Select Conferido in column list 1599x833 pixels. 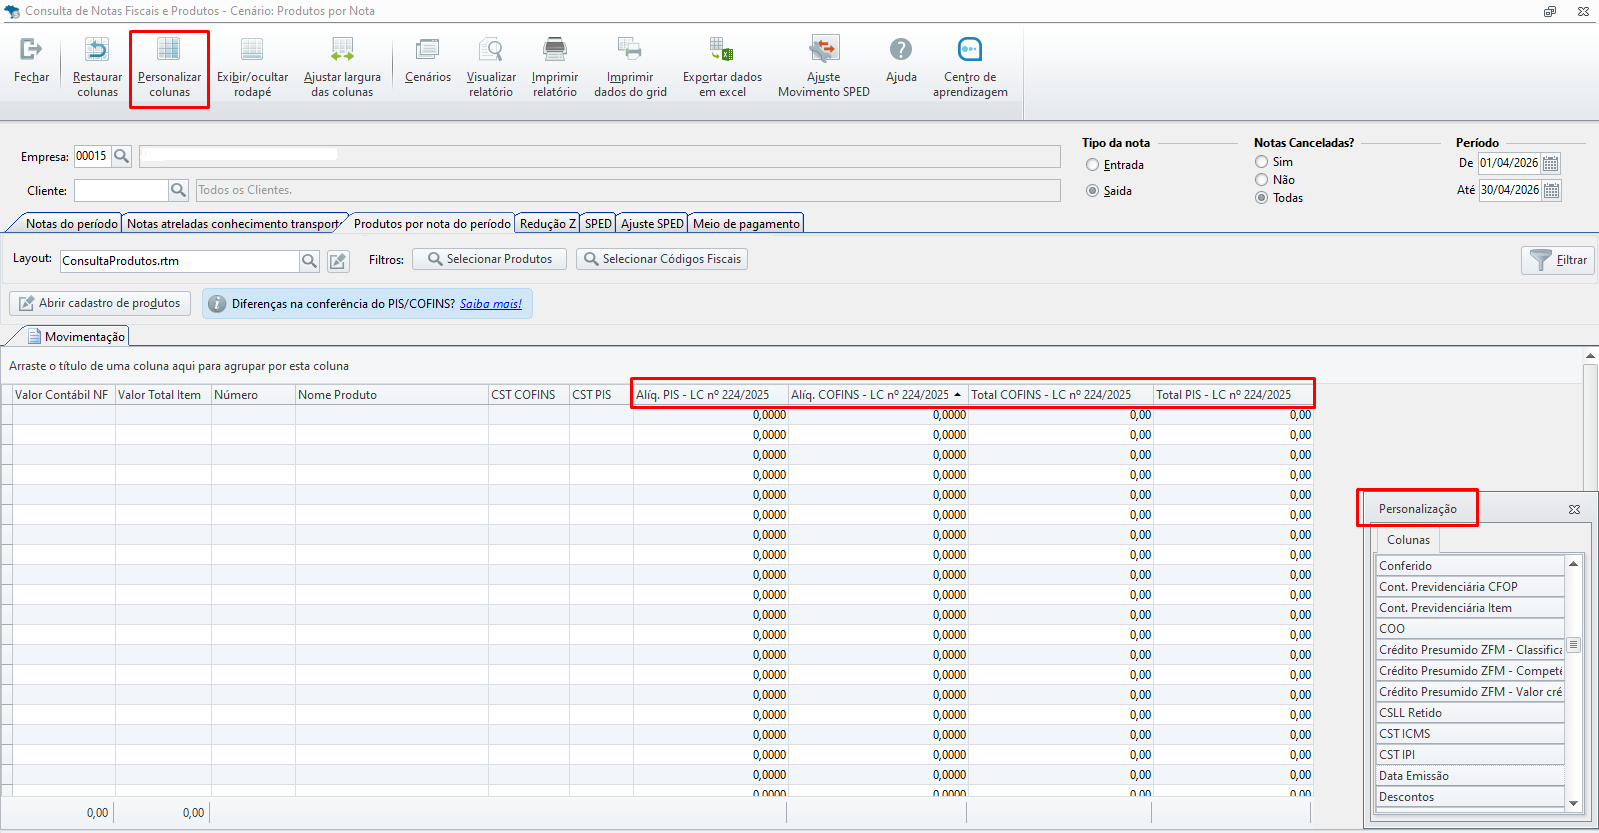pyautogui.click(x=1470, y=566)
